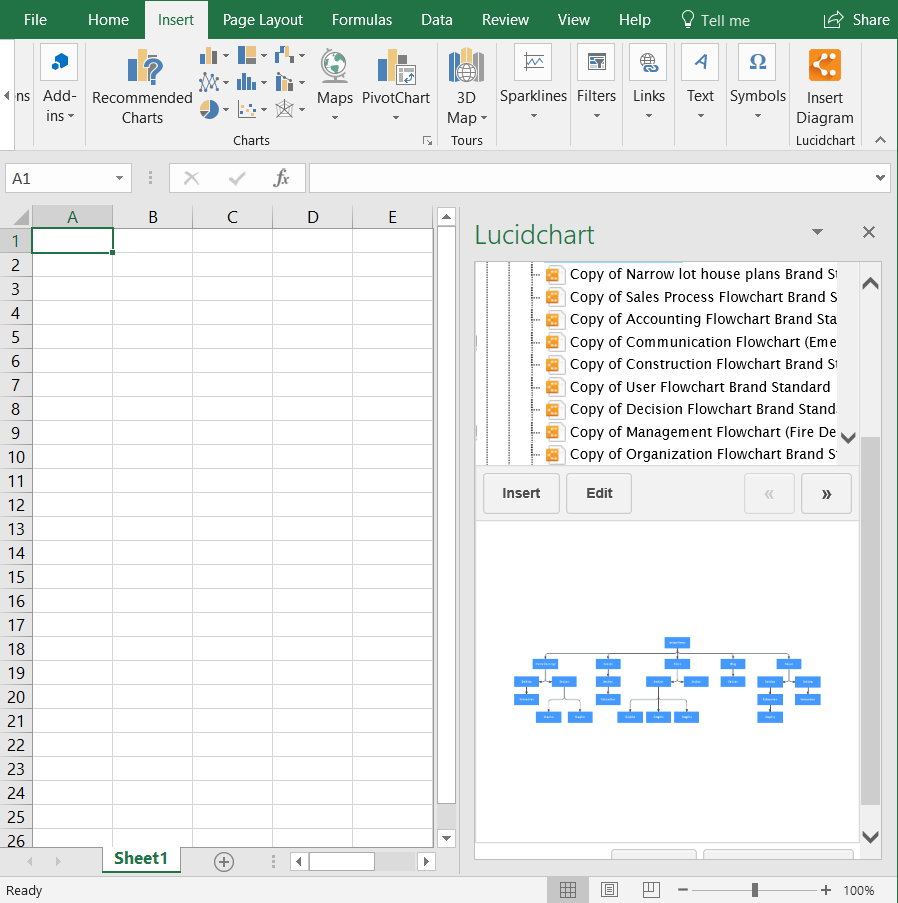Click the Edit button in Lucidchart pane
This screenshot has height=903, width=898.
point(599,494)
